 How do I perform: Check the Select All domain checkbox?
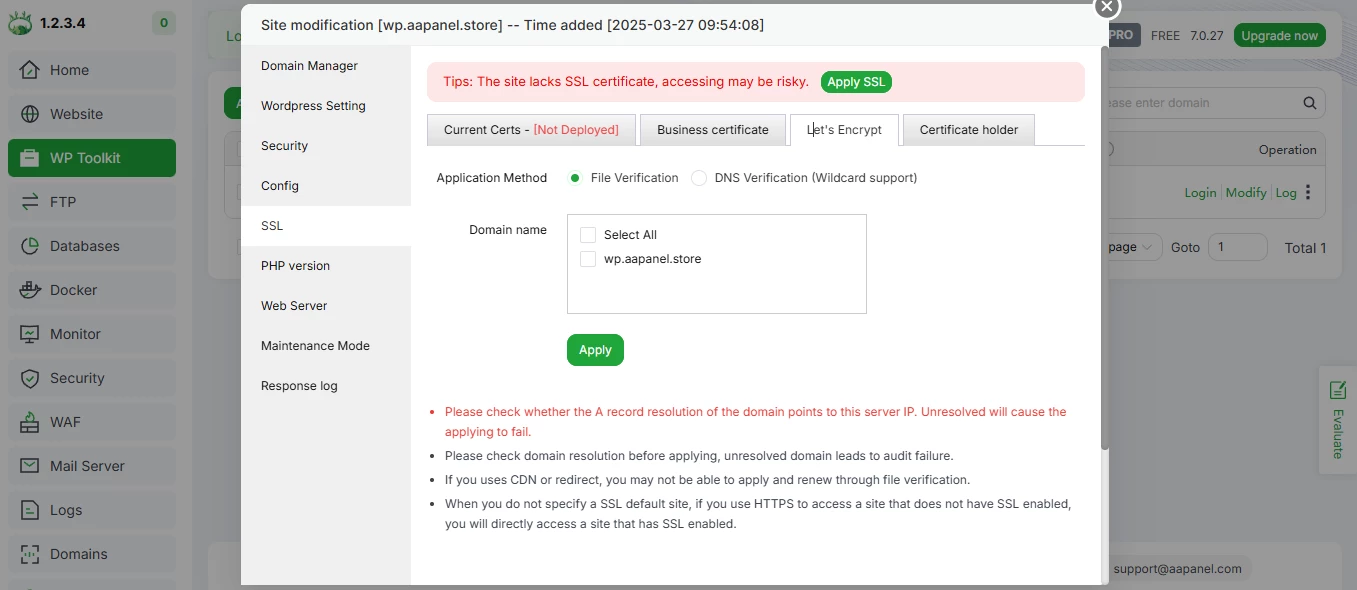point(588,234)
